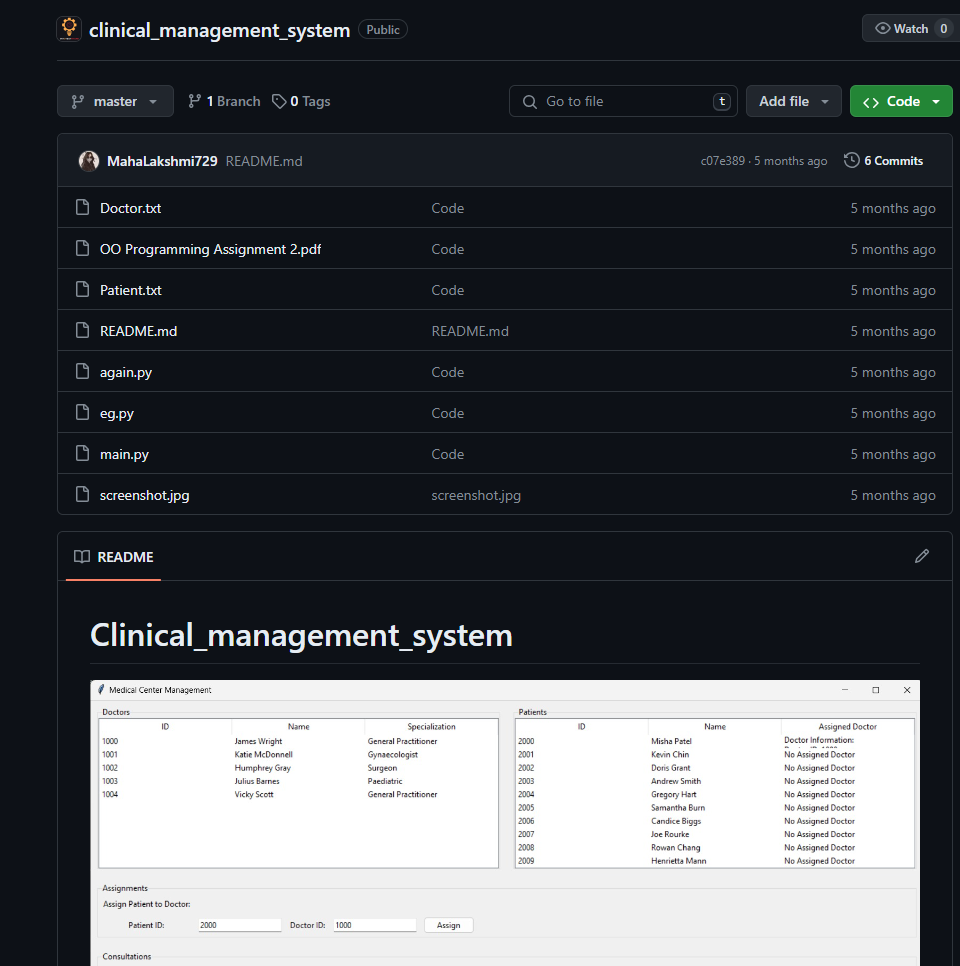Click the repository owner avatar icon
Screen dimensions: 960x966
click(x=69, y=29)
